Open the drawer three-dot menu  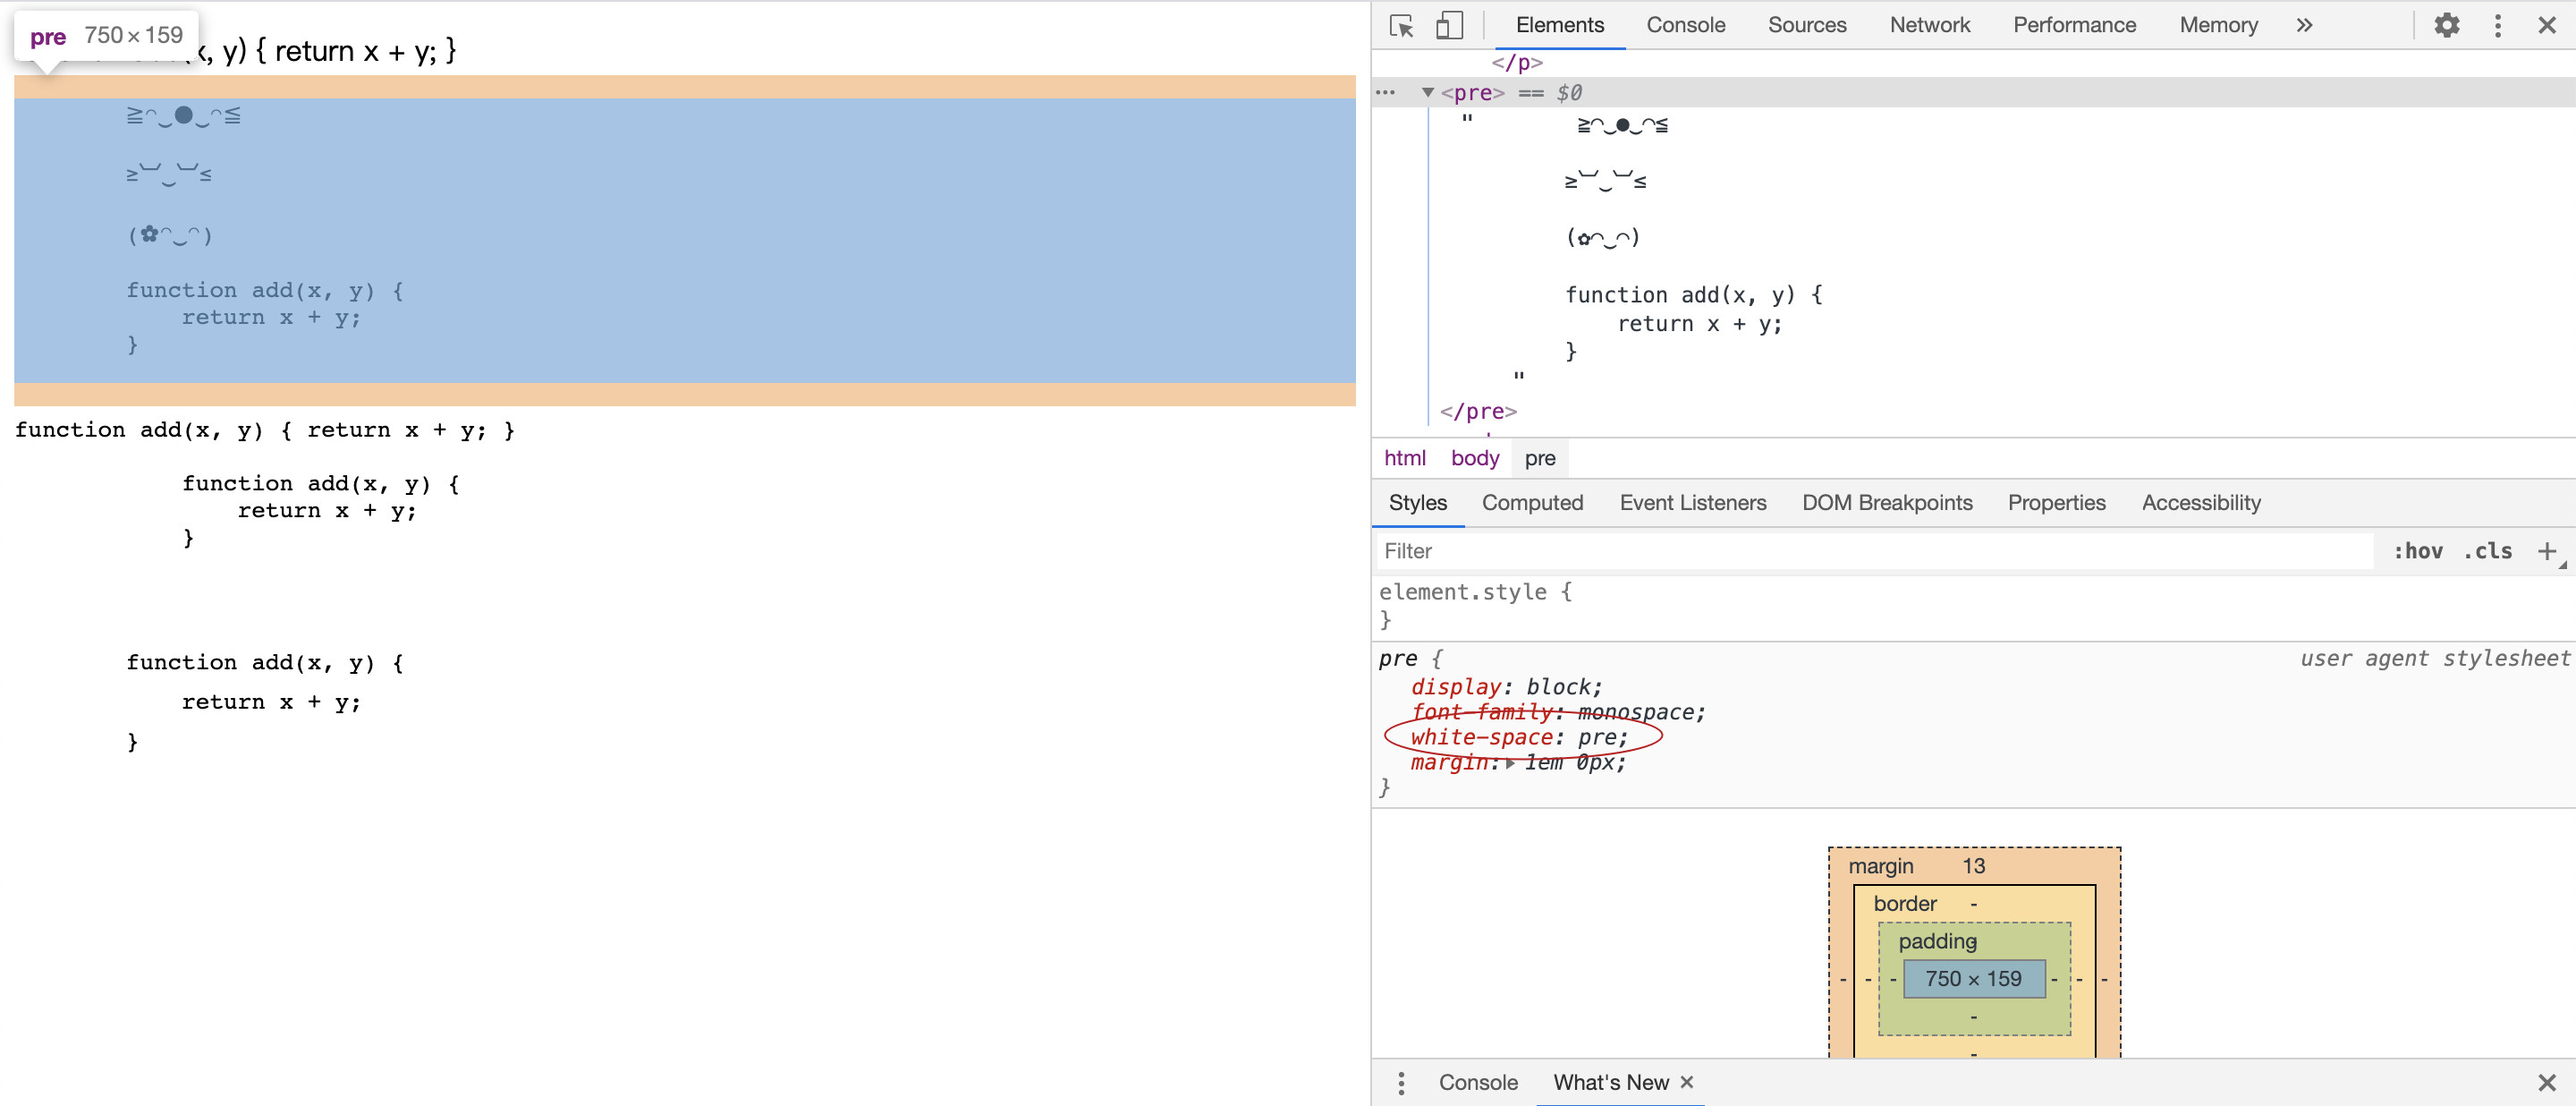1401,1083
